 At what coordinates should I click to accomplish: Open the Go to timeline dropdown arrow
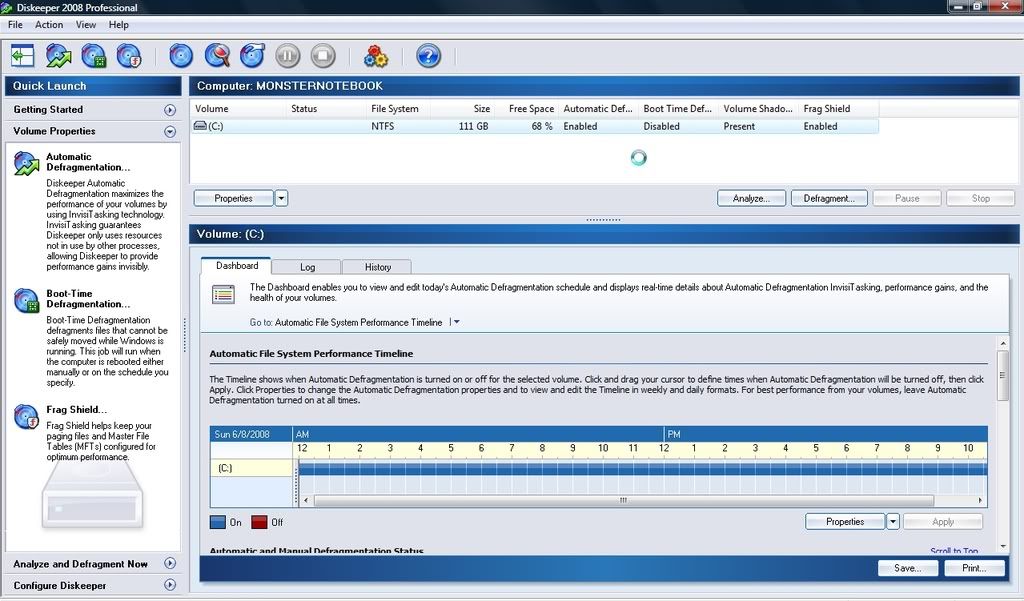coord(456,322)
